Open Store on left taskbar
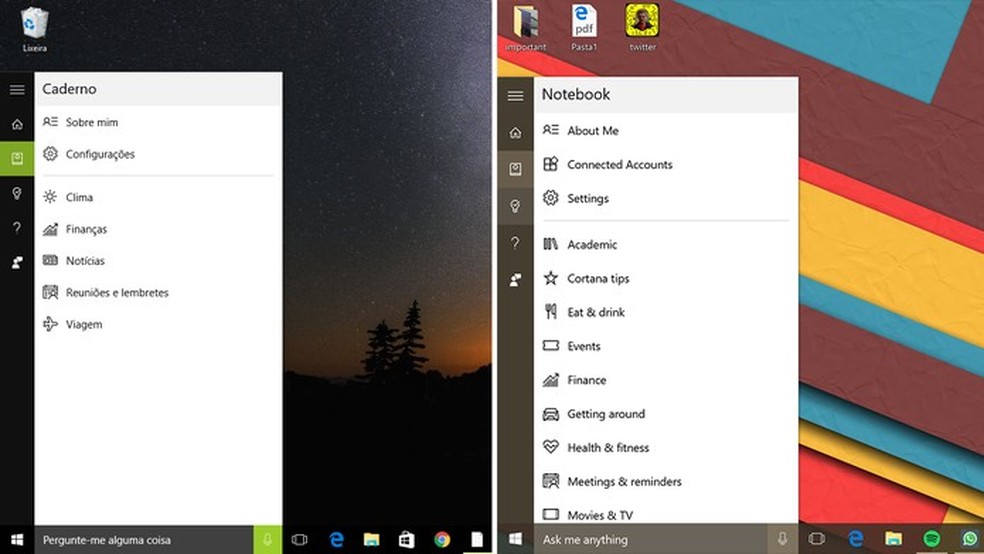984x554 pixels. 407,540
